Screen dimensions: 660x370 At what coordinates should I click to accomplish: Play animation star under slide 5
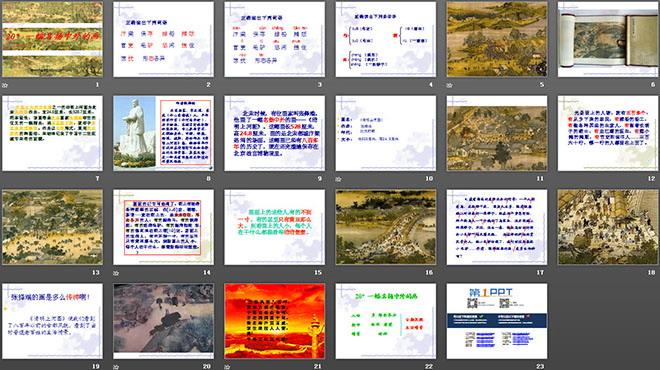[450, 85]
